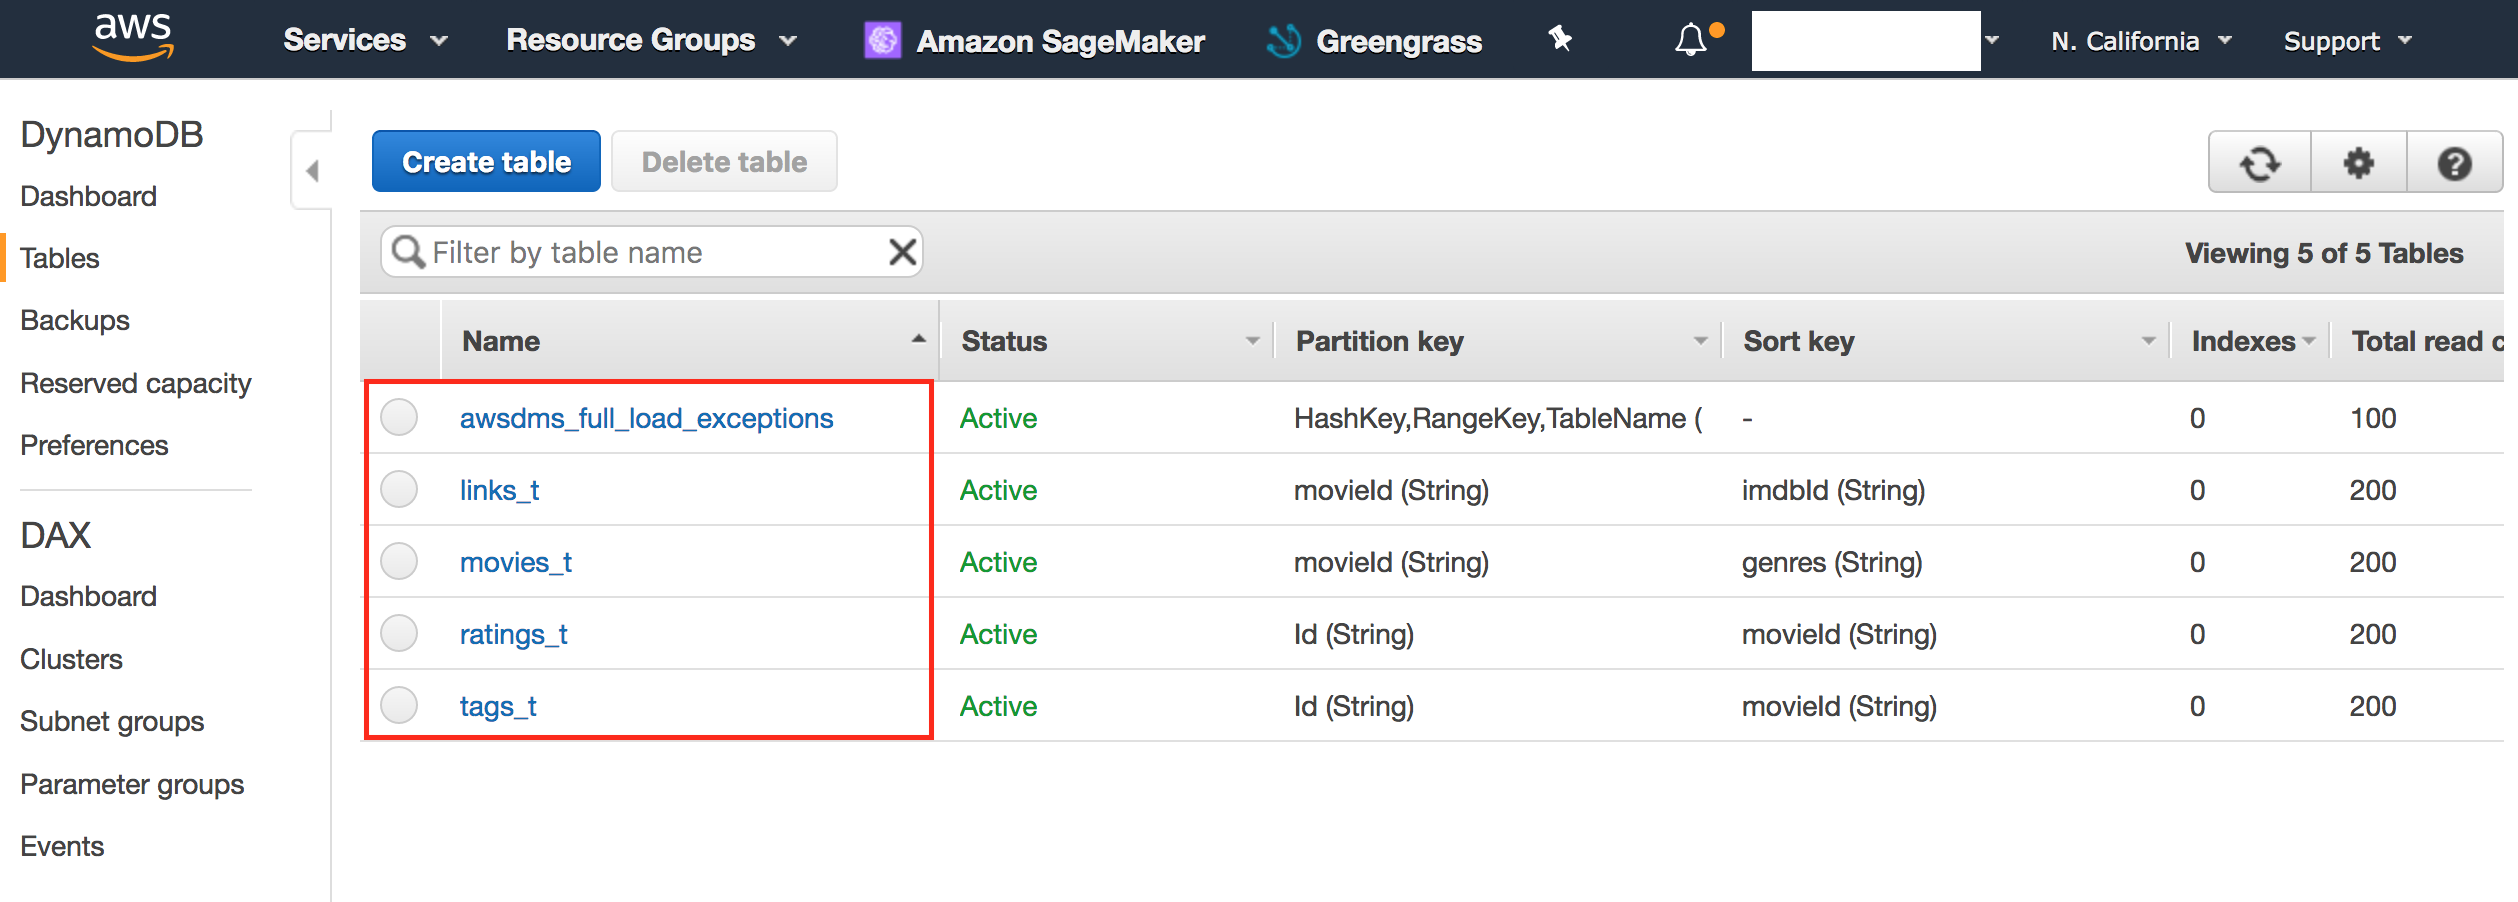Image resolution: width=2518 pixels, height=902 pixels.
Task: Open the notifications bell
Action: pyautogui.click(x=1692, y=40)
